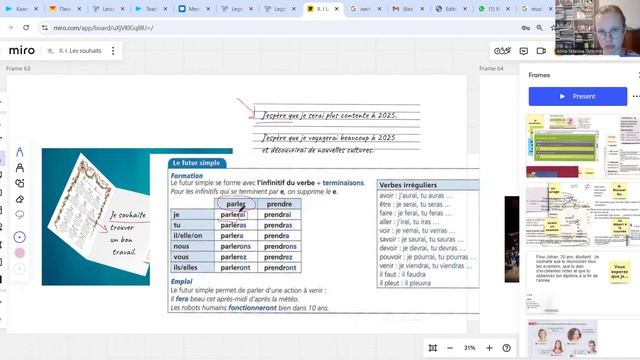640x360 pixels.
Task: Open the comments panel icon
Action: coord(524,51)
